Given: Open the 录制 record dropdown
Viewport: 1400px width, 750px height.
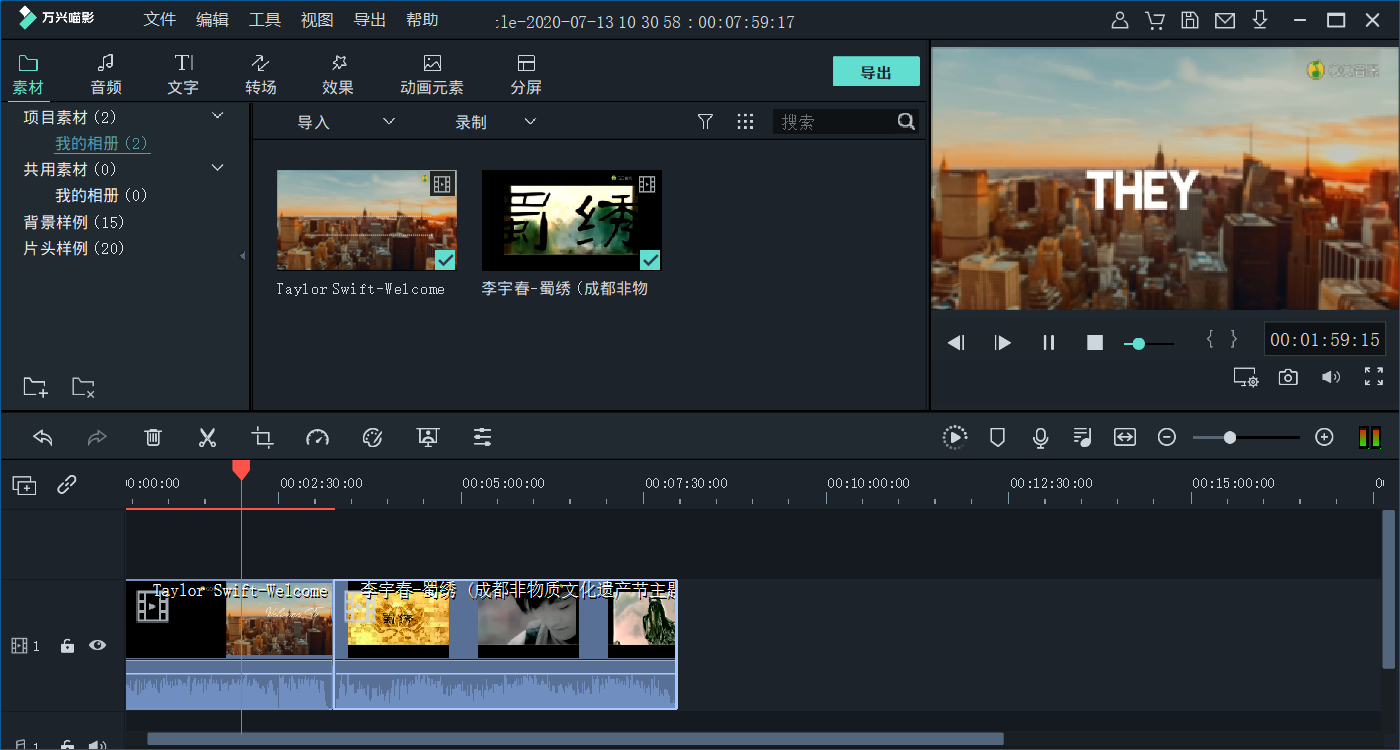Looking at the screenshot, I should tap(496, 122).
